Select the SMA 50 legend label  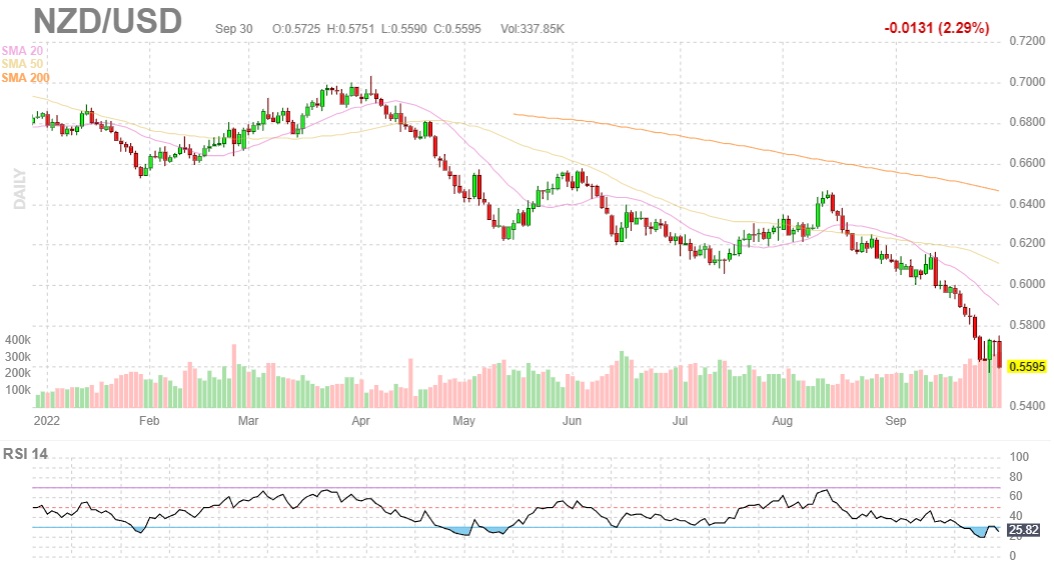tap(22, 64)
